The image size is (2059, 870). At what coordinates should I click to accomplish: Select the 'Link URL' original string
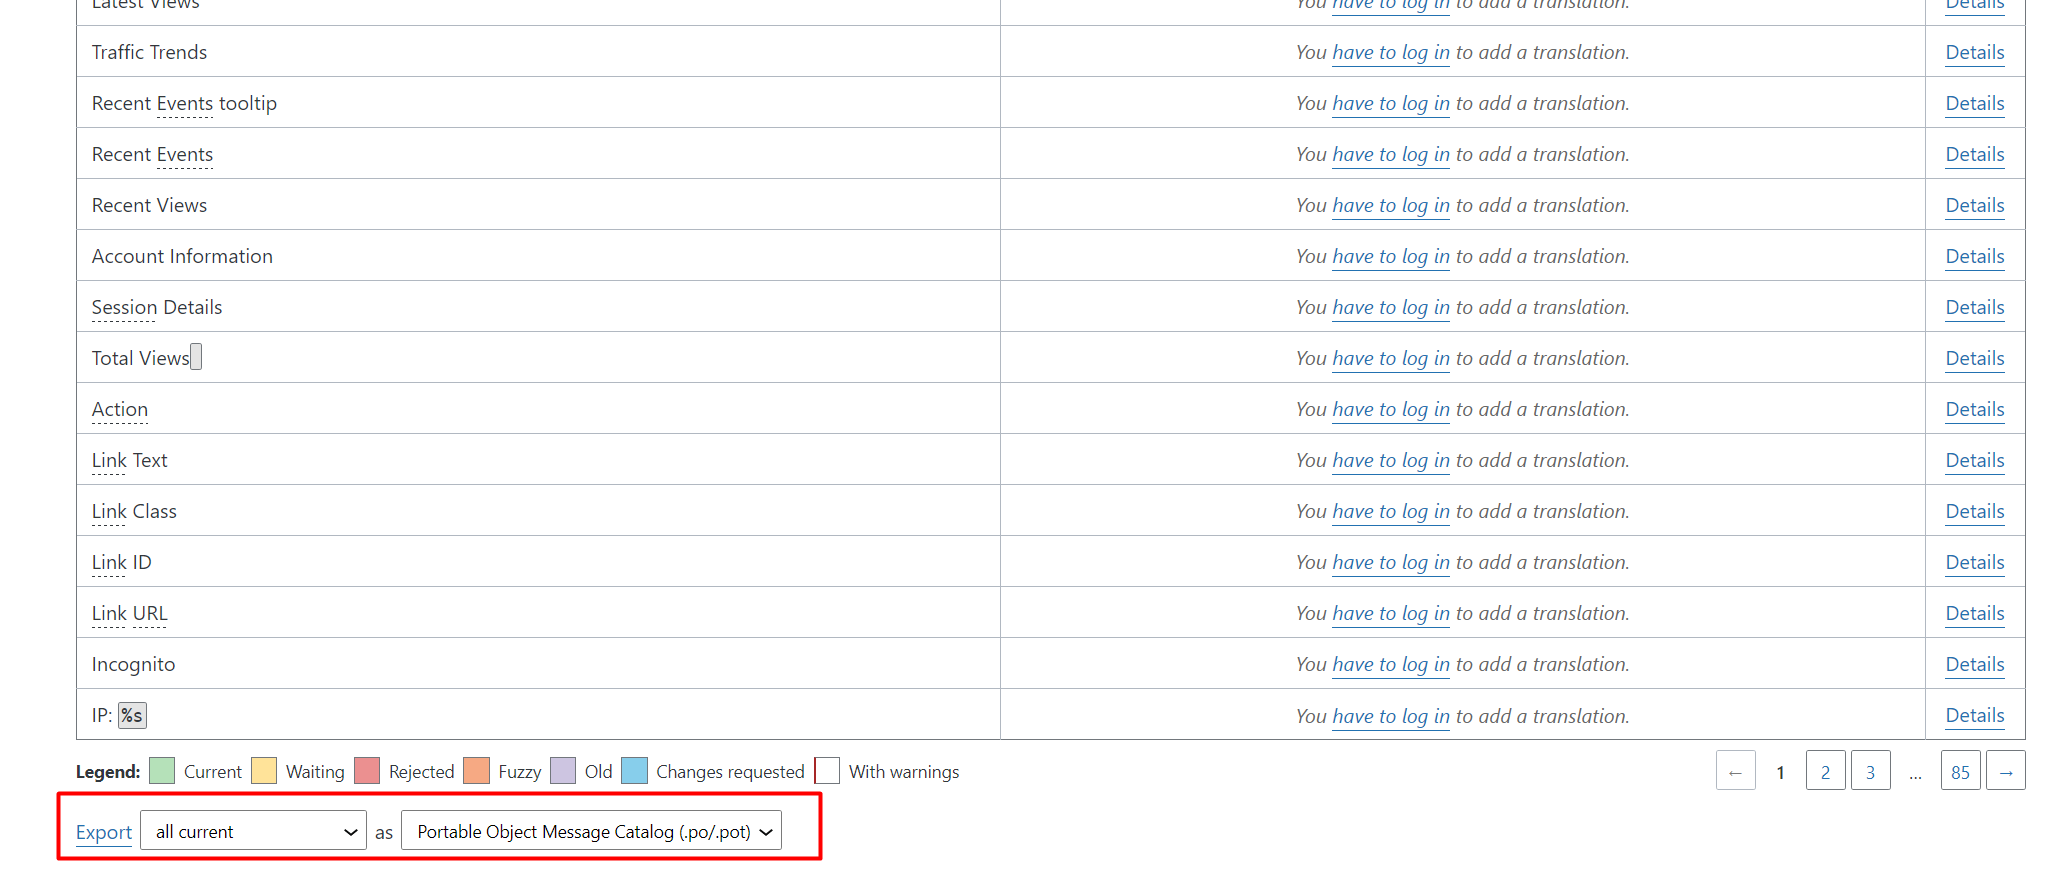click(129, 613)
